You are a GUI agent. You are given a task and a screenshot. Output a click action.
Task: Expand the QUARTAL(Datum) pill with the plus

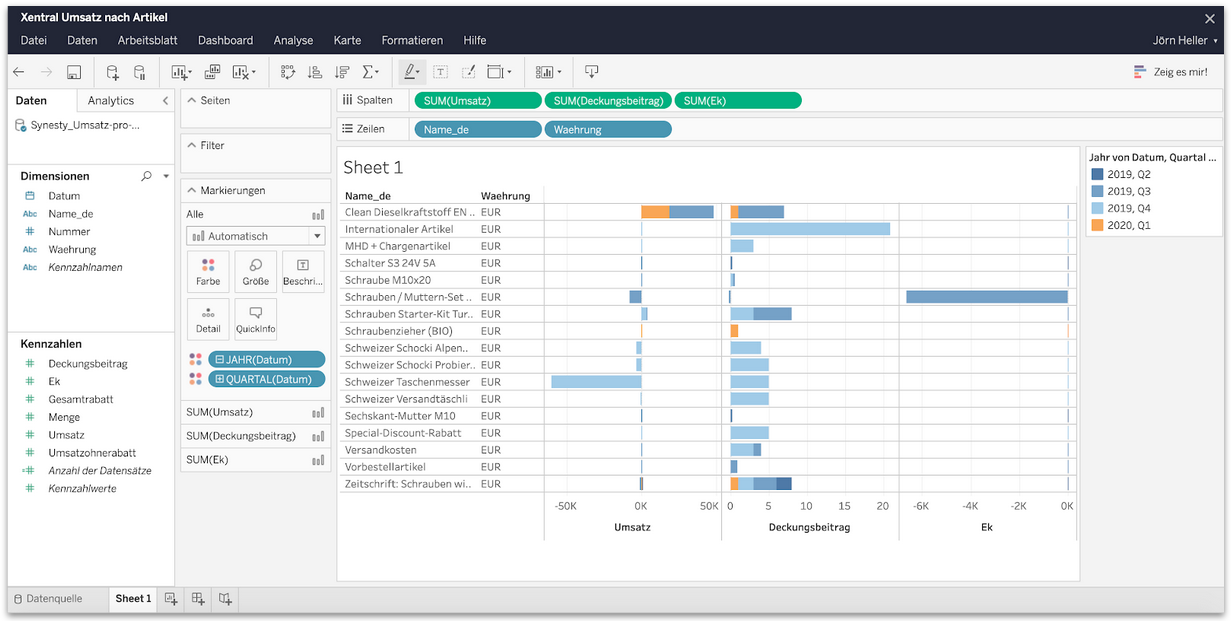pyautogui.click(x=220, y=379)
